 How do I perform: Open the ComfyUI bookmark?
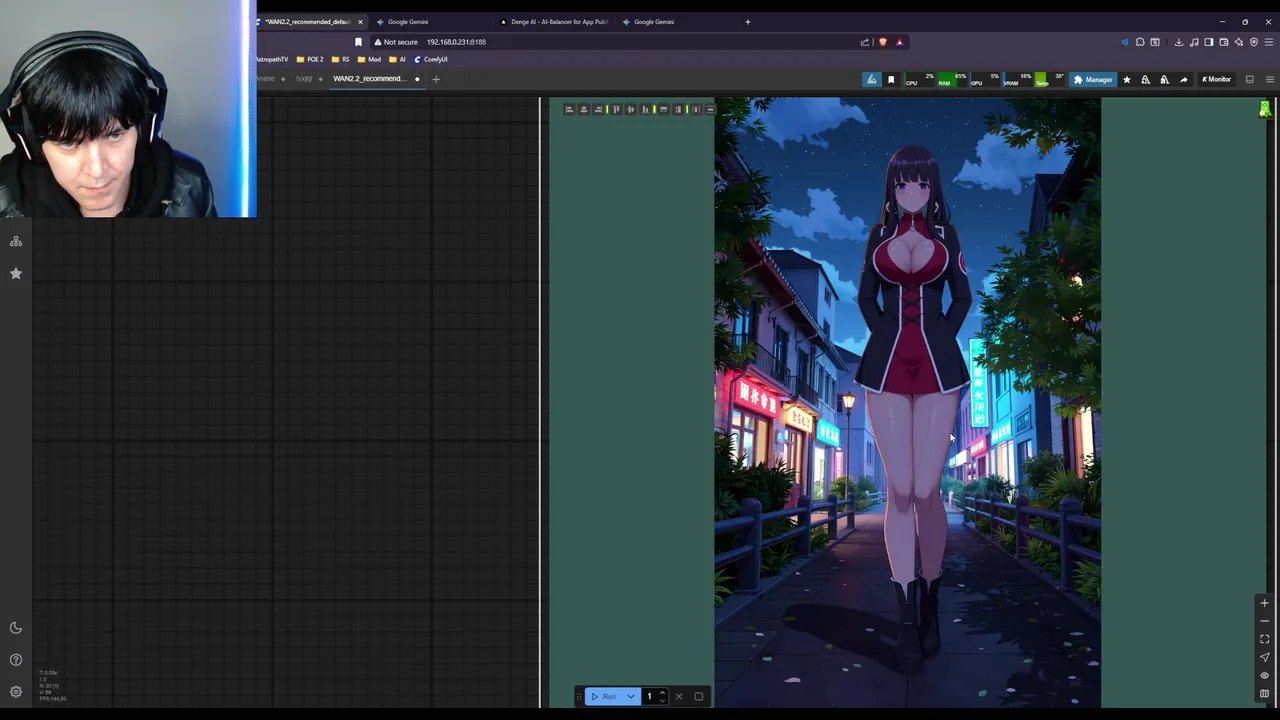pyautogui.click(x=431, y=59)
